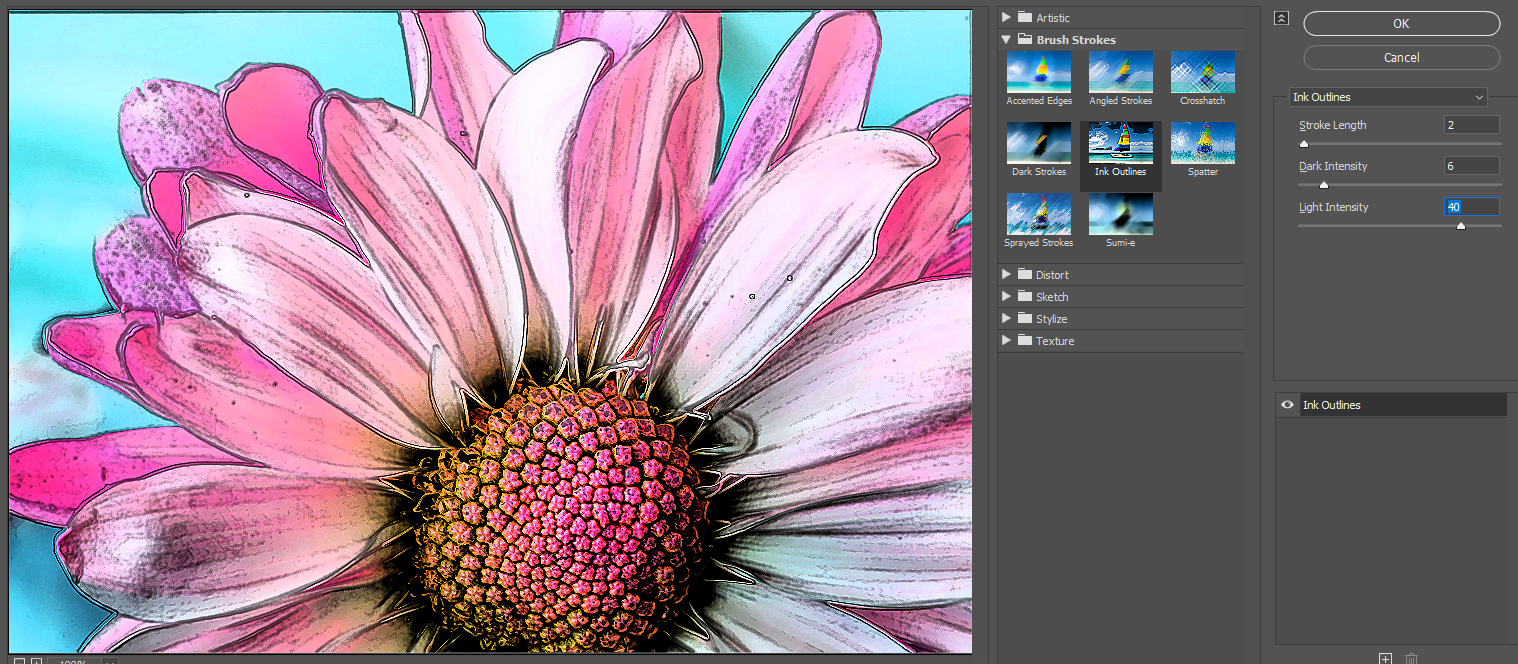Image resolution: width=1518 pixels, height=664 pixels.
Task: Expand the Texture category triangle
Action: click(x=1006, y=340)
